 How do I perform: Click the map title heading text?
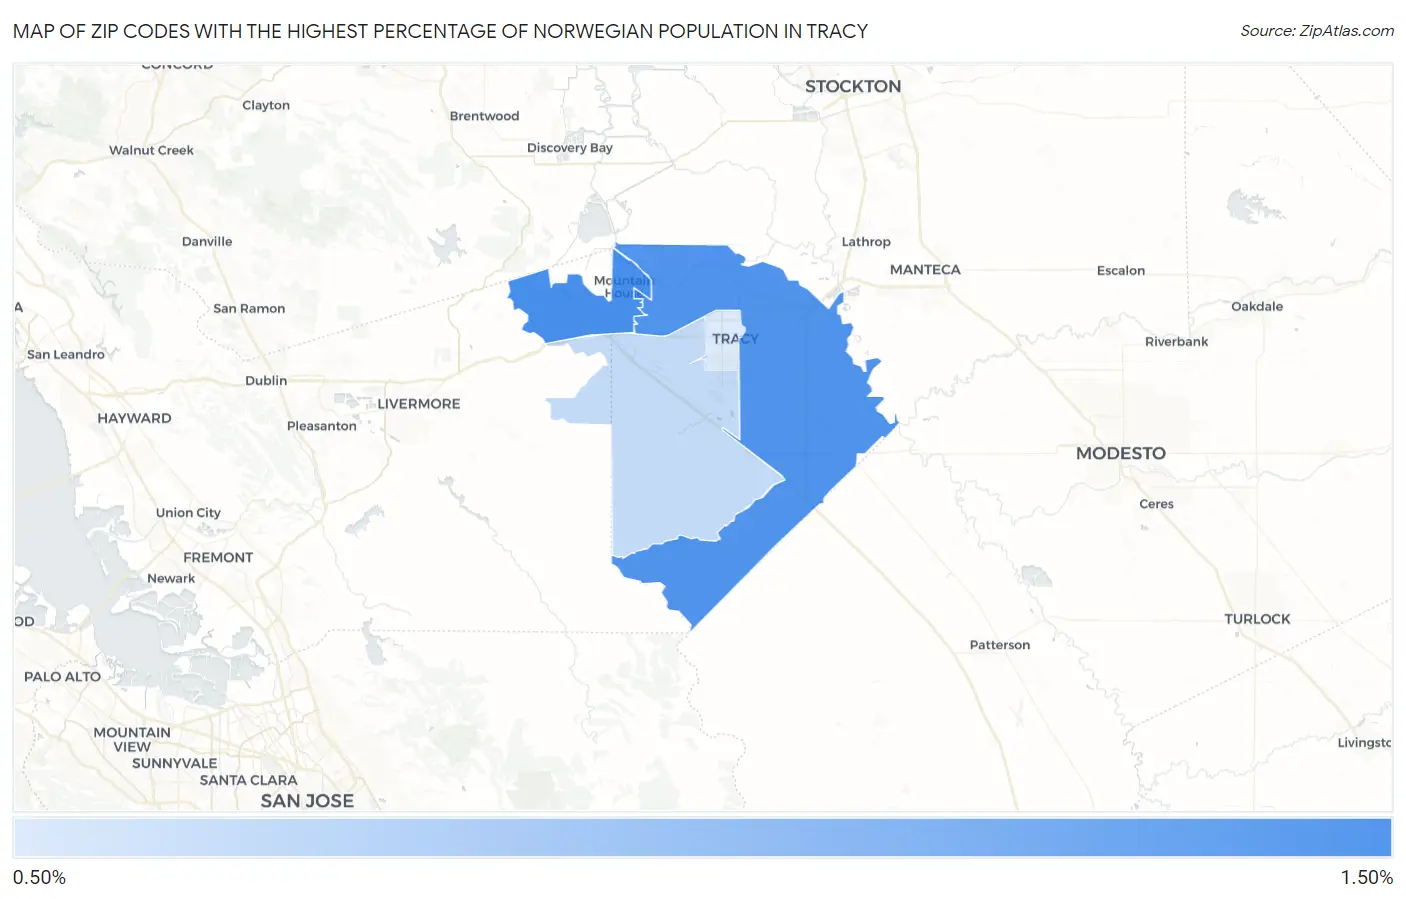point(440,31)
